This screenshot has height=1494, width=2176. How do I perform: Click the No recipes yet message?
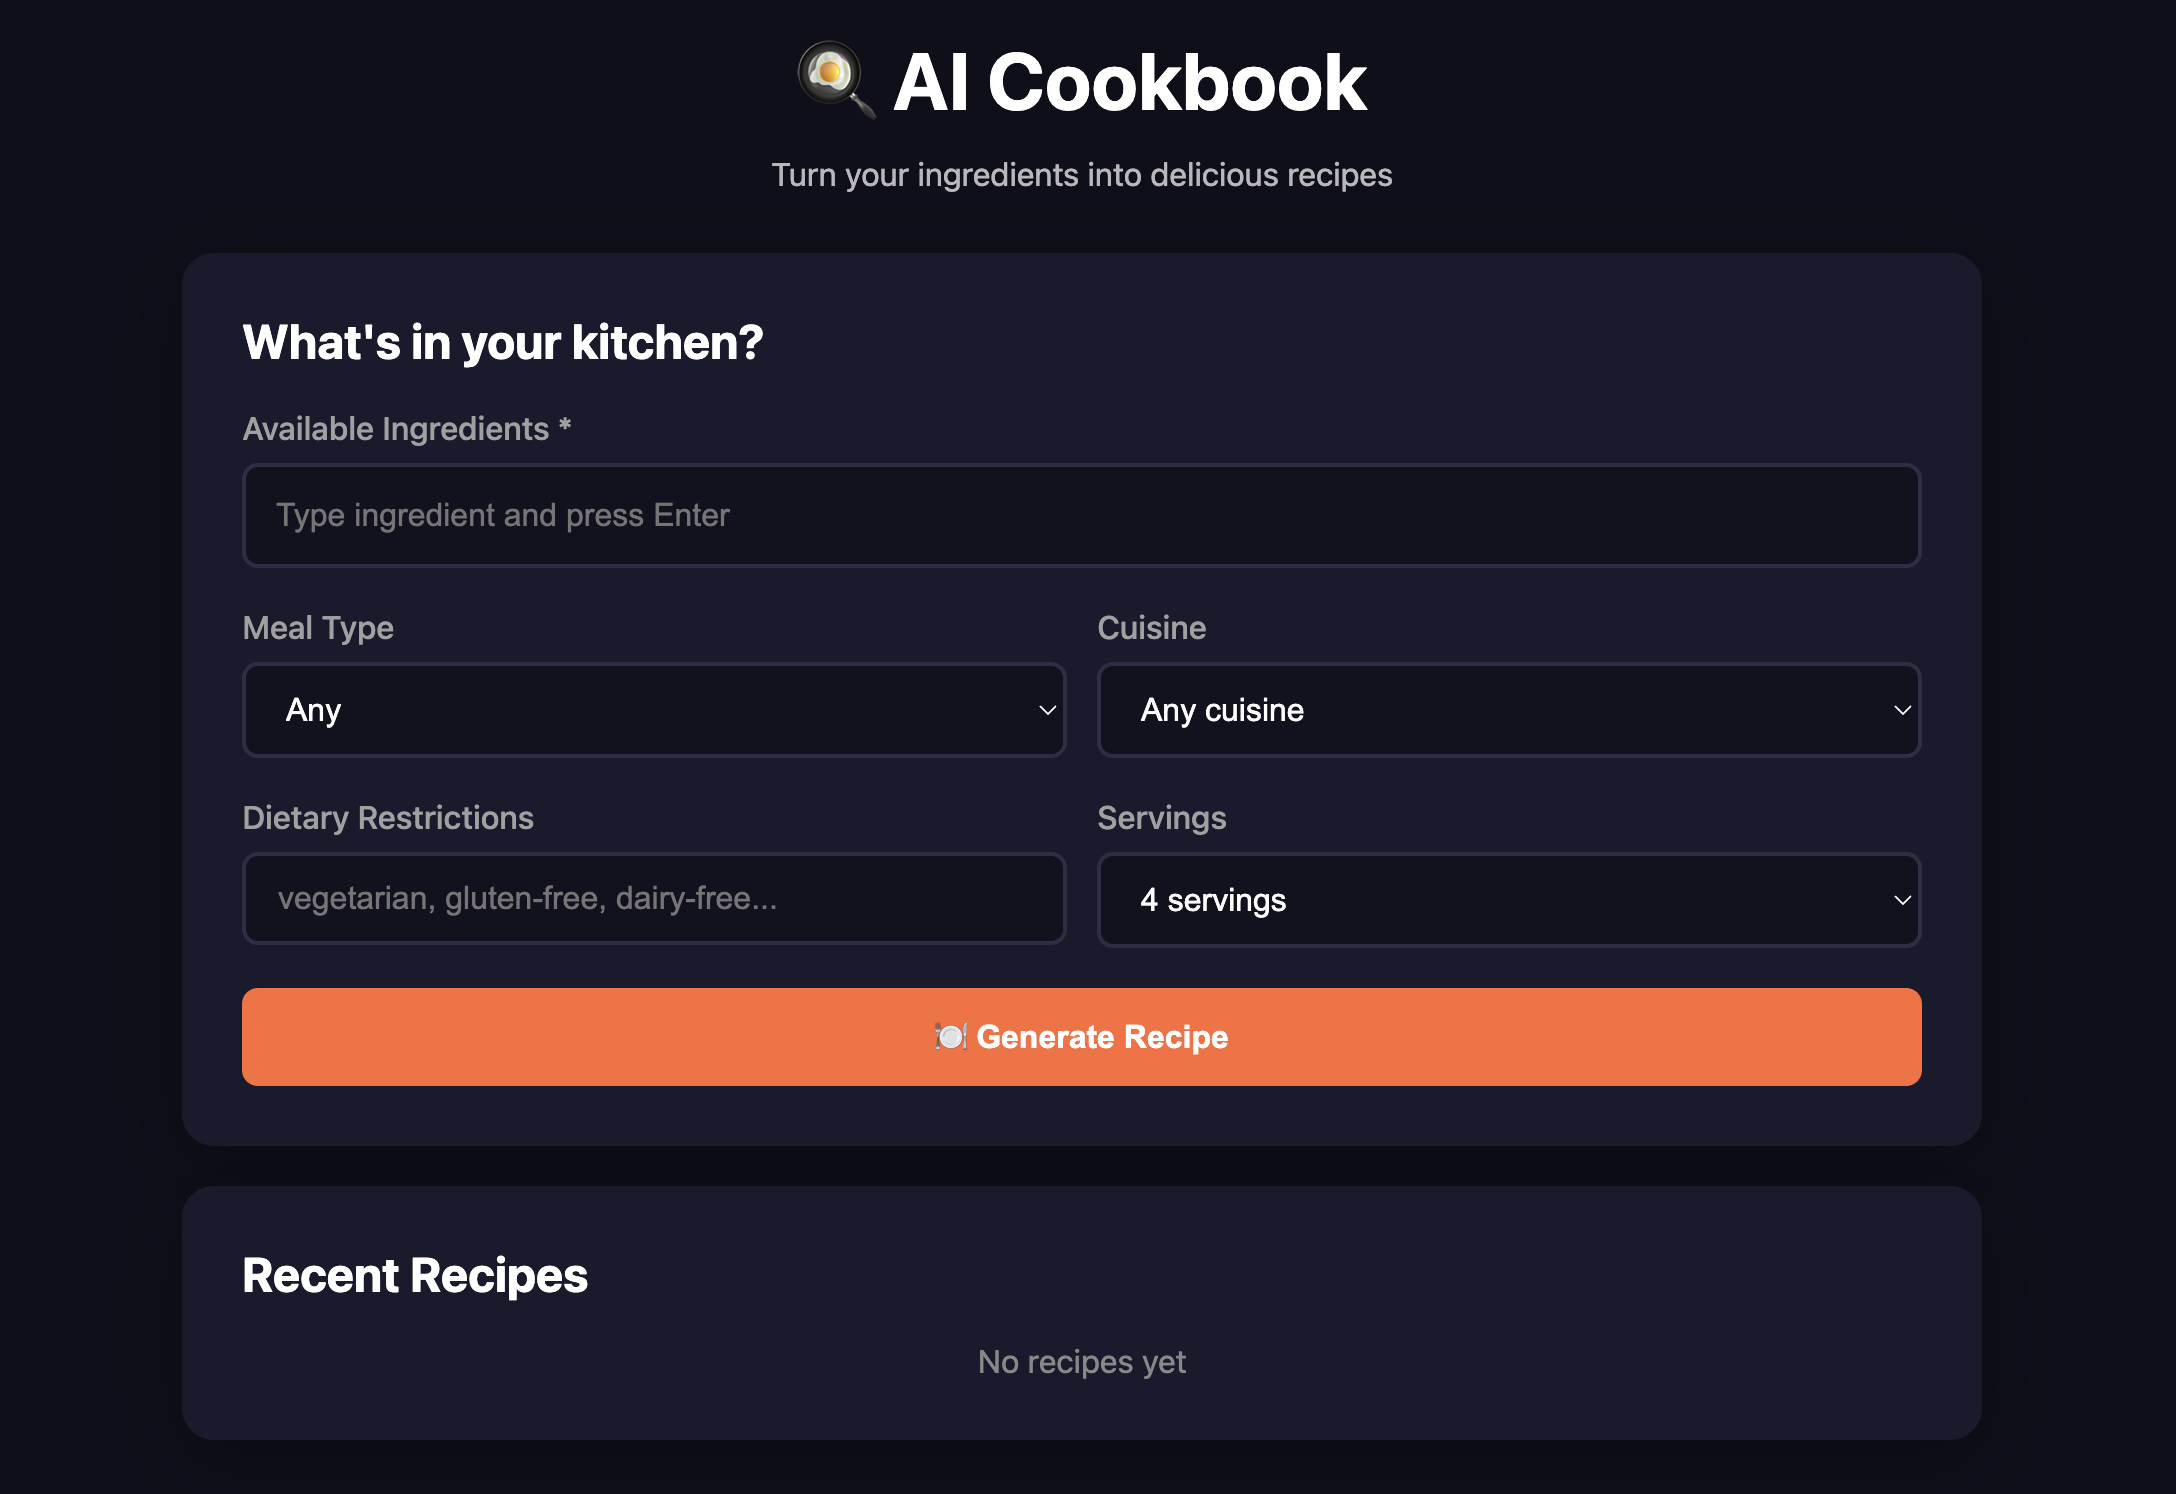[1081, 1362]
